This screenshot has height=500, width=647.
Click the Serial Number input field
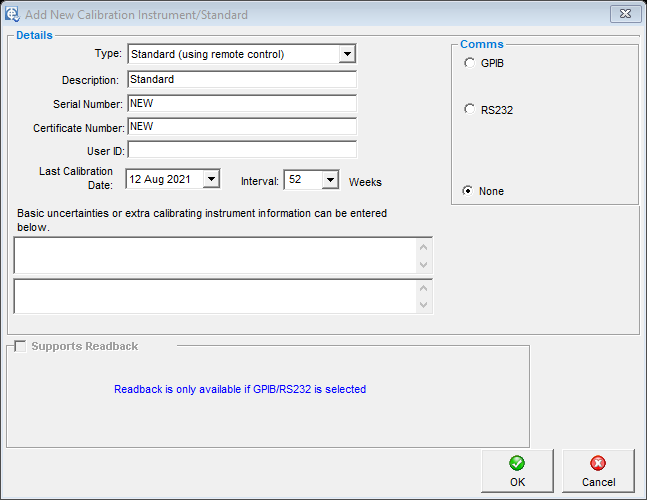coord(240,103)
